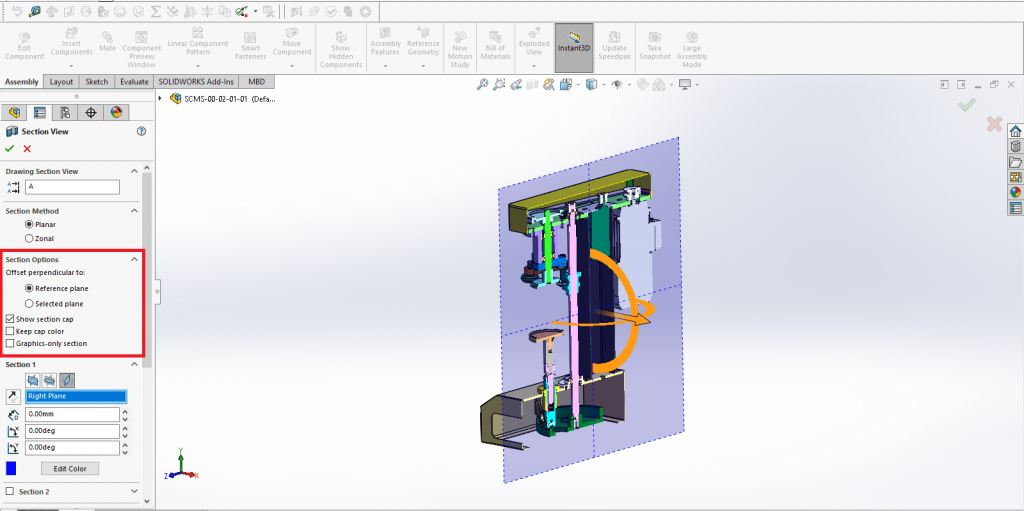
Task: Click the Zoom to Area icon
Action: pyautogui.click(x=500, y=84)
